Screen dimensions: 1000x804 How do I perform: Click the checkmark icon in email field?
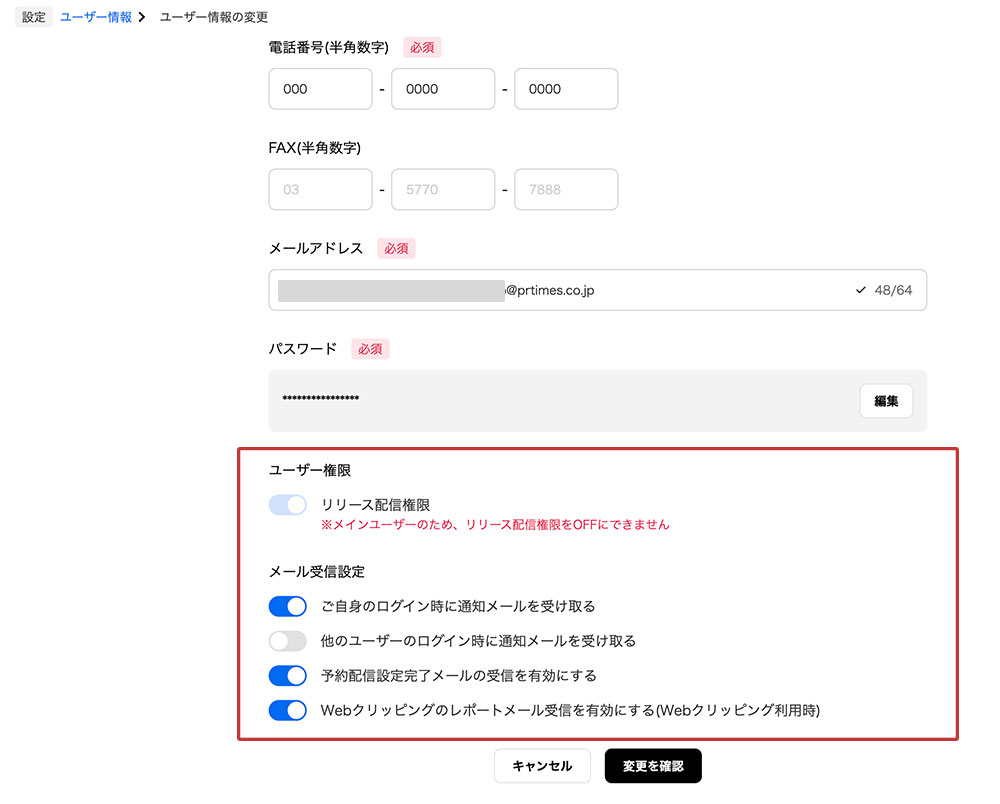[860, 290]
